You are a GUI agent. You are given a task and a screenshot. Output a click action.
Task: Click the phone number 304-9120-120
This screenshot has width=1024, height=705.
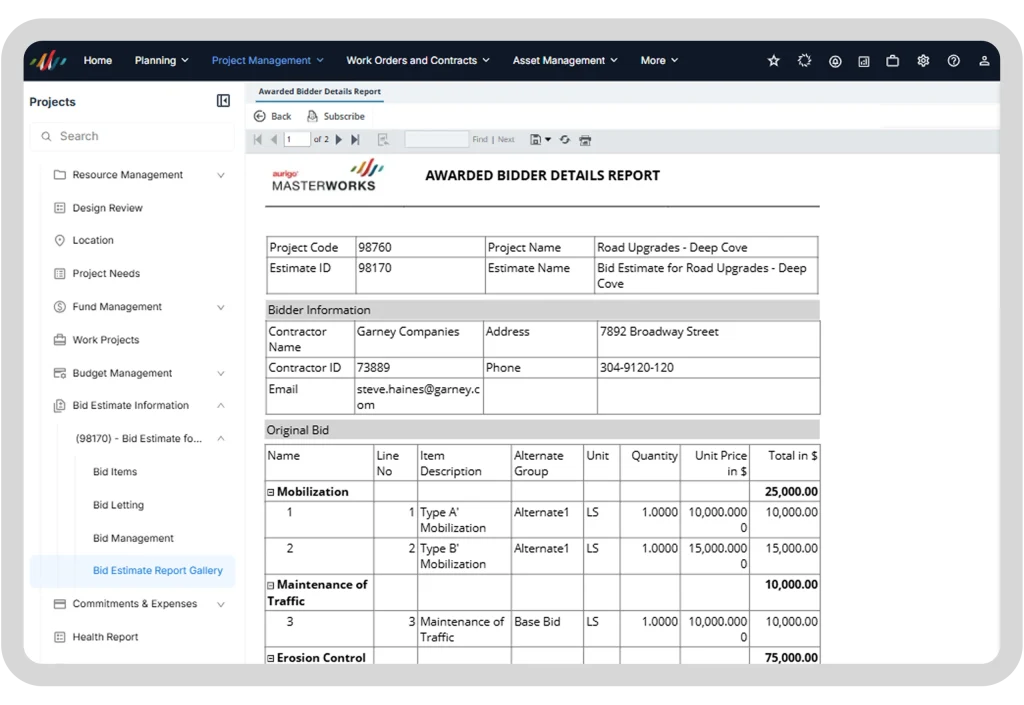(637, 368)
